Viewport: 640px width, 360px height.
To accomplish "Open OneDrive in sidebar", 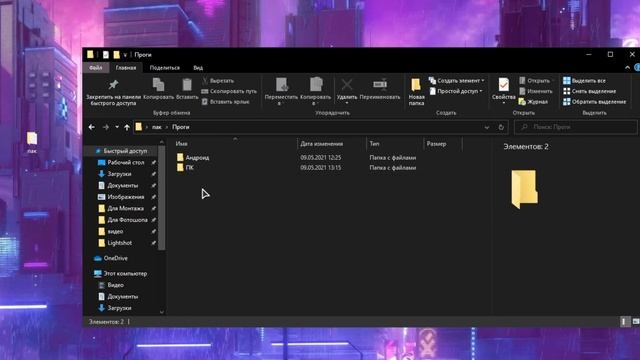I will (111, 258).
